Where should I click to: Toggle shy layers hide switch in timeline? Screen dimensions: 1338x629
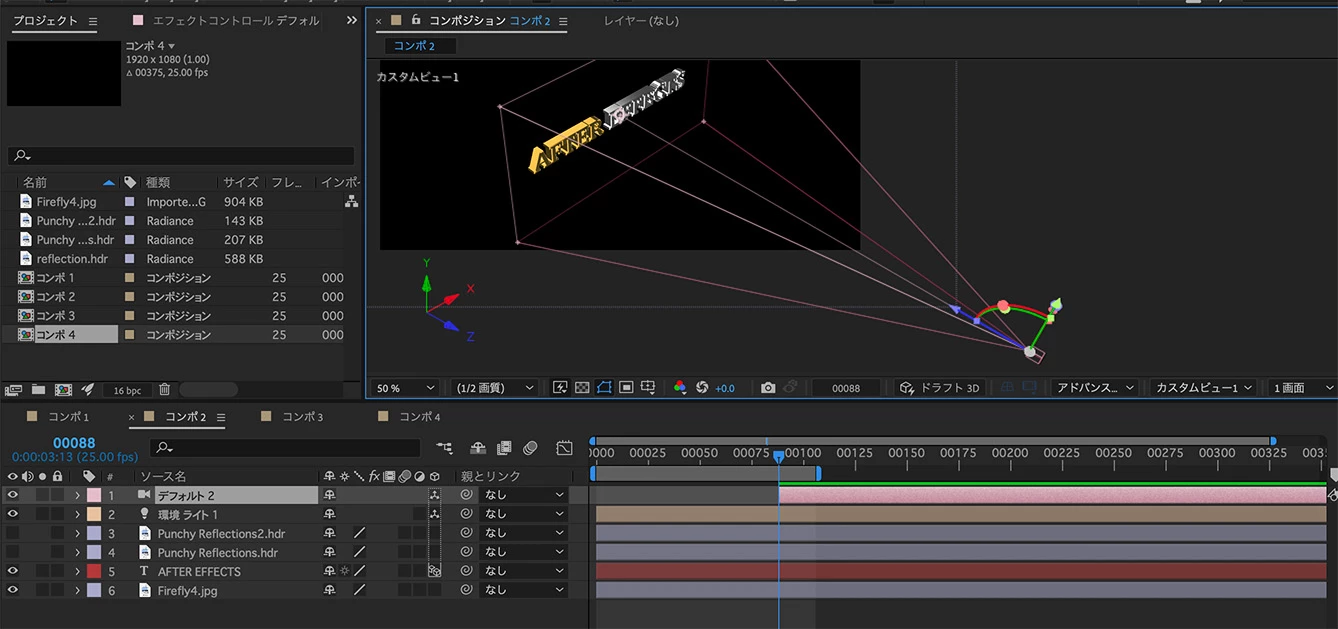tap(478, 448)
